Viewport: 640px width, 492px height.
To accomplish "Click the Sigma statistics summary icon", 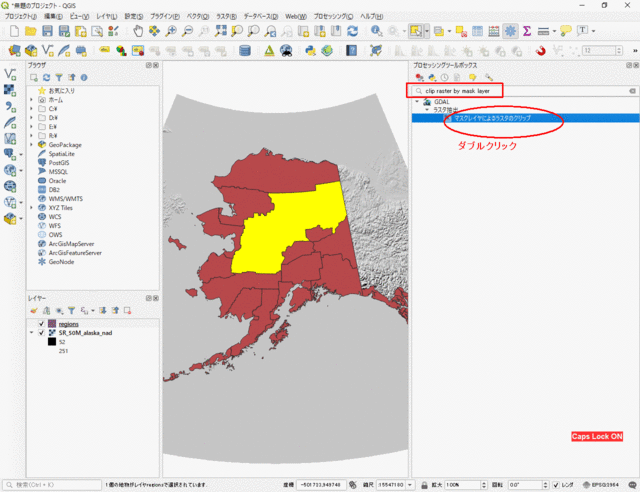I will [527, 31].
